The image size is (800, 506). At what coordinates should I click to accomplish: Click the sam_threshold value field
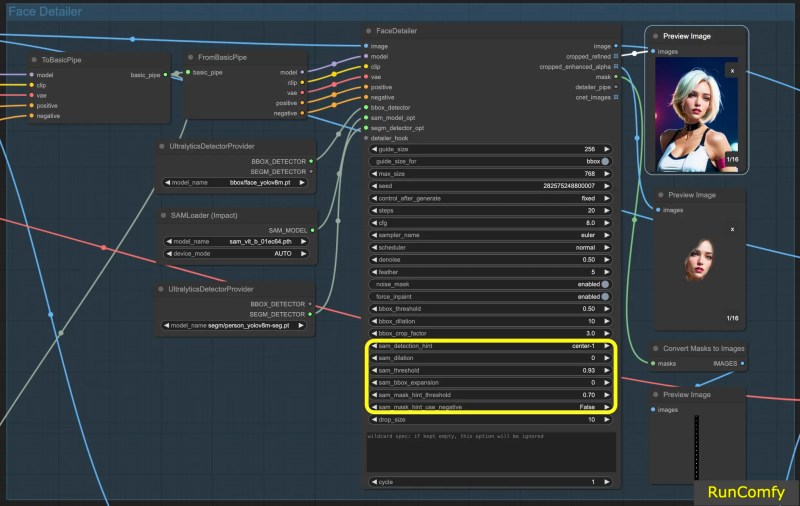click(x=490, y=370)
